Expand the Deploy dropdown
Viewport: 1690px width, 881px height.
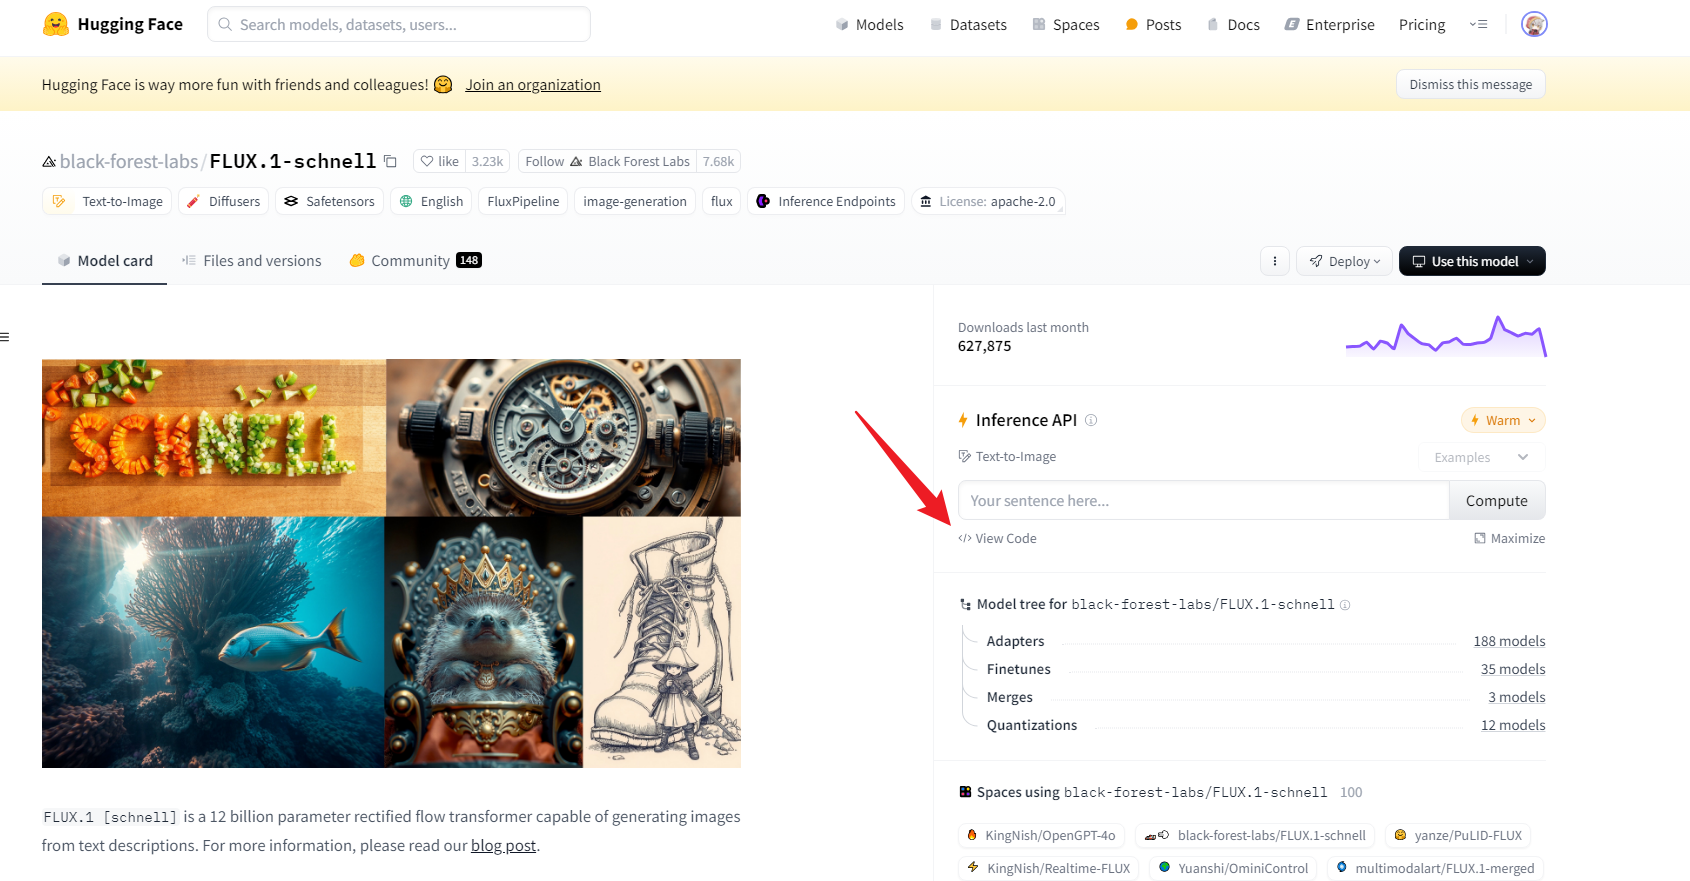click(1344, 261)
